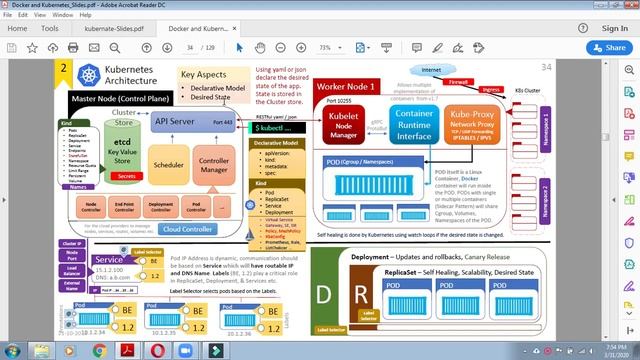Image resolution: width=640 pixels, height=360 pixels.
Task: Open the Windows Start menu
Action: (12, 351)
